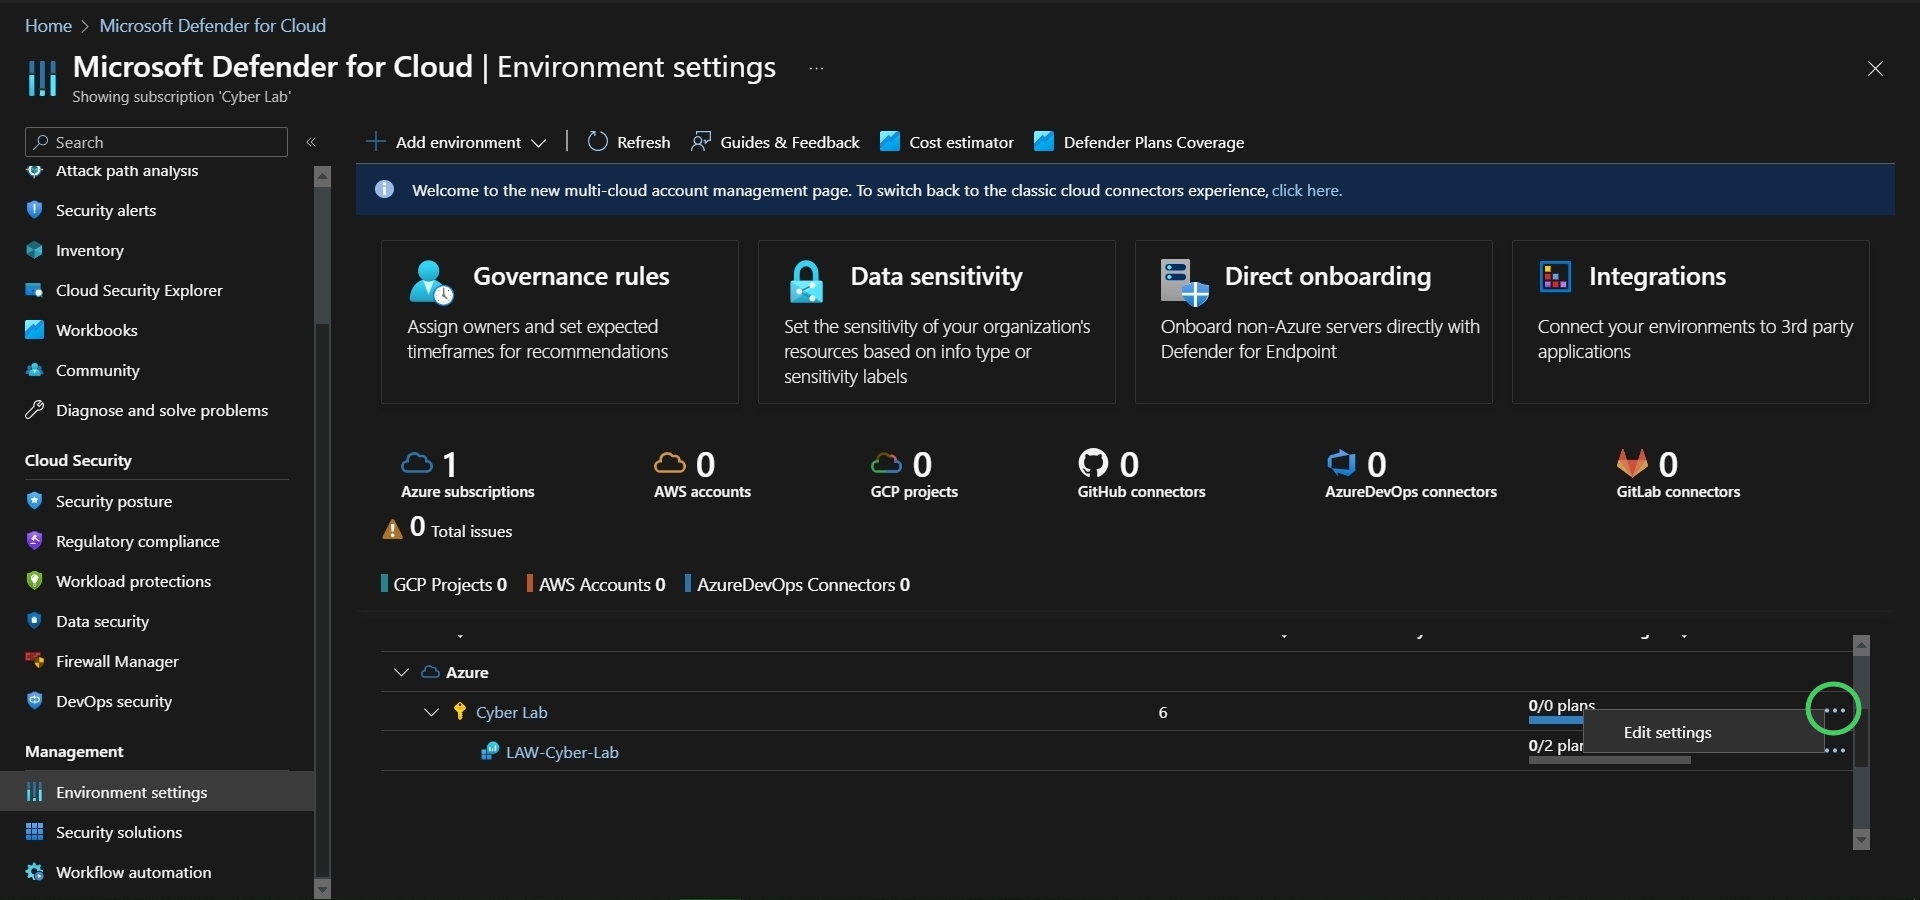
Task: Click the 0/2 plans progress bar for LAW-Cyber-Lab
Action: 1609,760
